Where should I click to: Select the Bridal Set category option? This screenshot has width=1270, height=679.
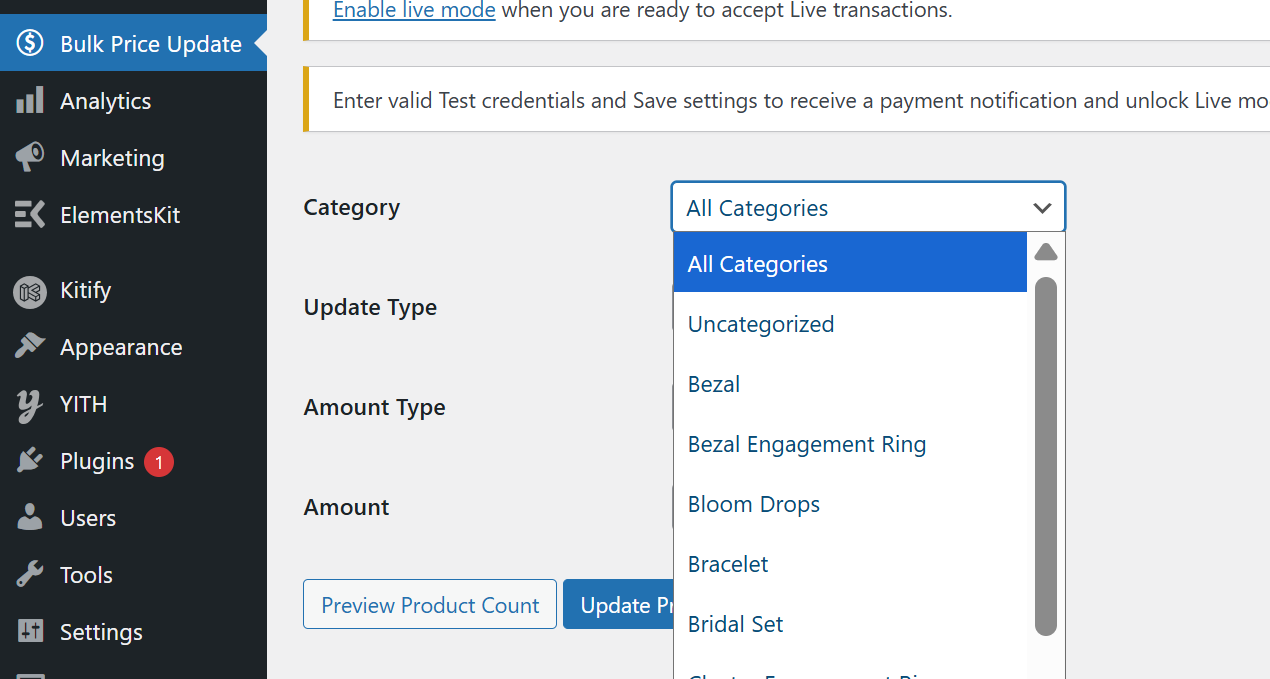[736, 624]
